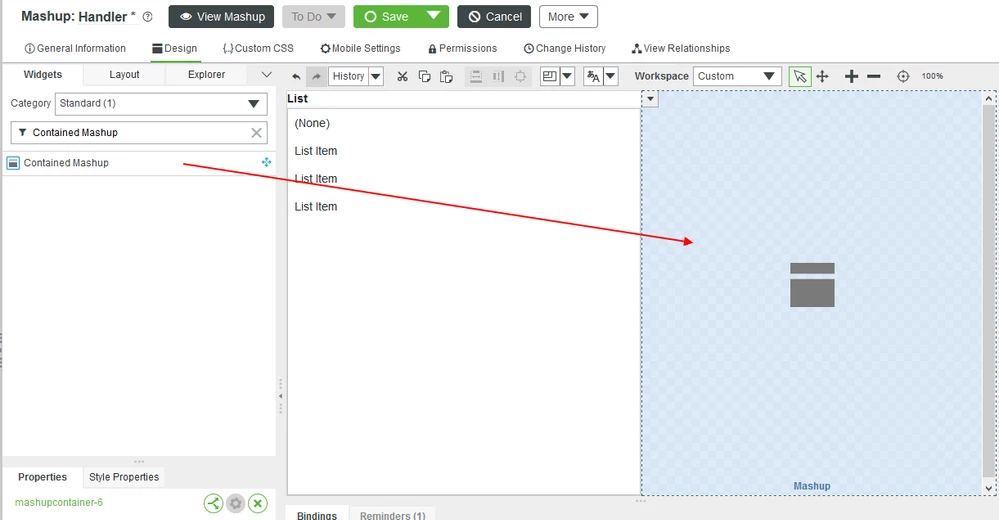Open the layout panel dropdown arrow
The height and width of the screenshot is (520, 999).
pyautogui.click(x=567, y=76)
